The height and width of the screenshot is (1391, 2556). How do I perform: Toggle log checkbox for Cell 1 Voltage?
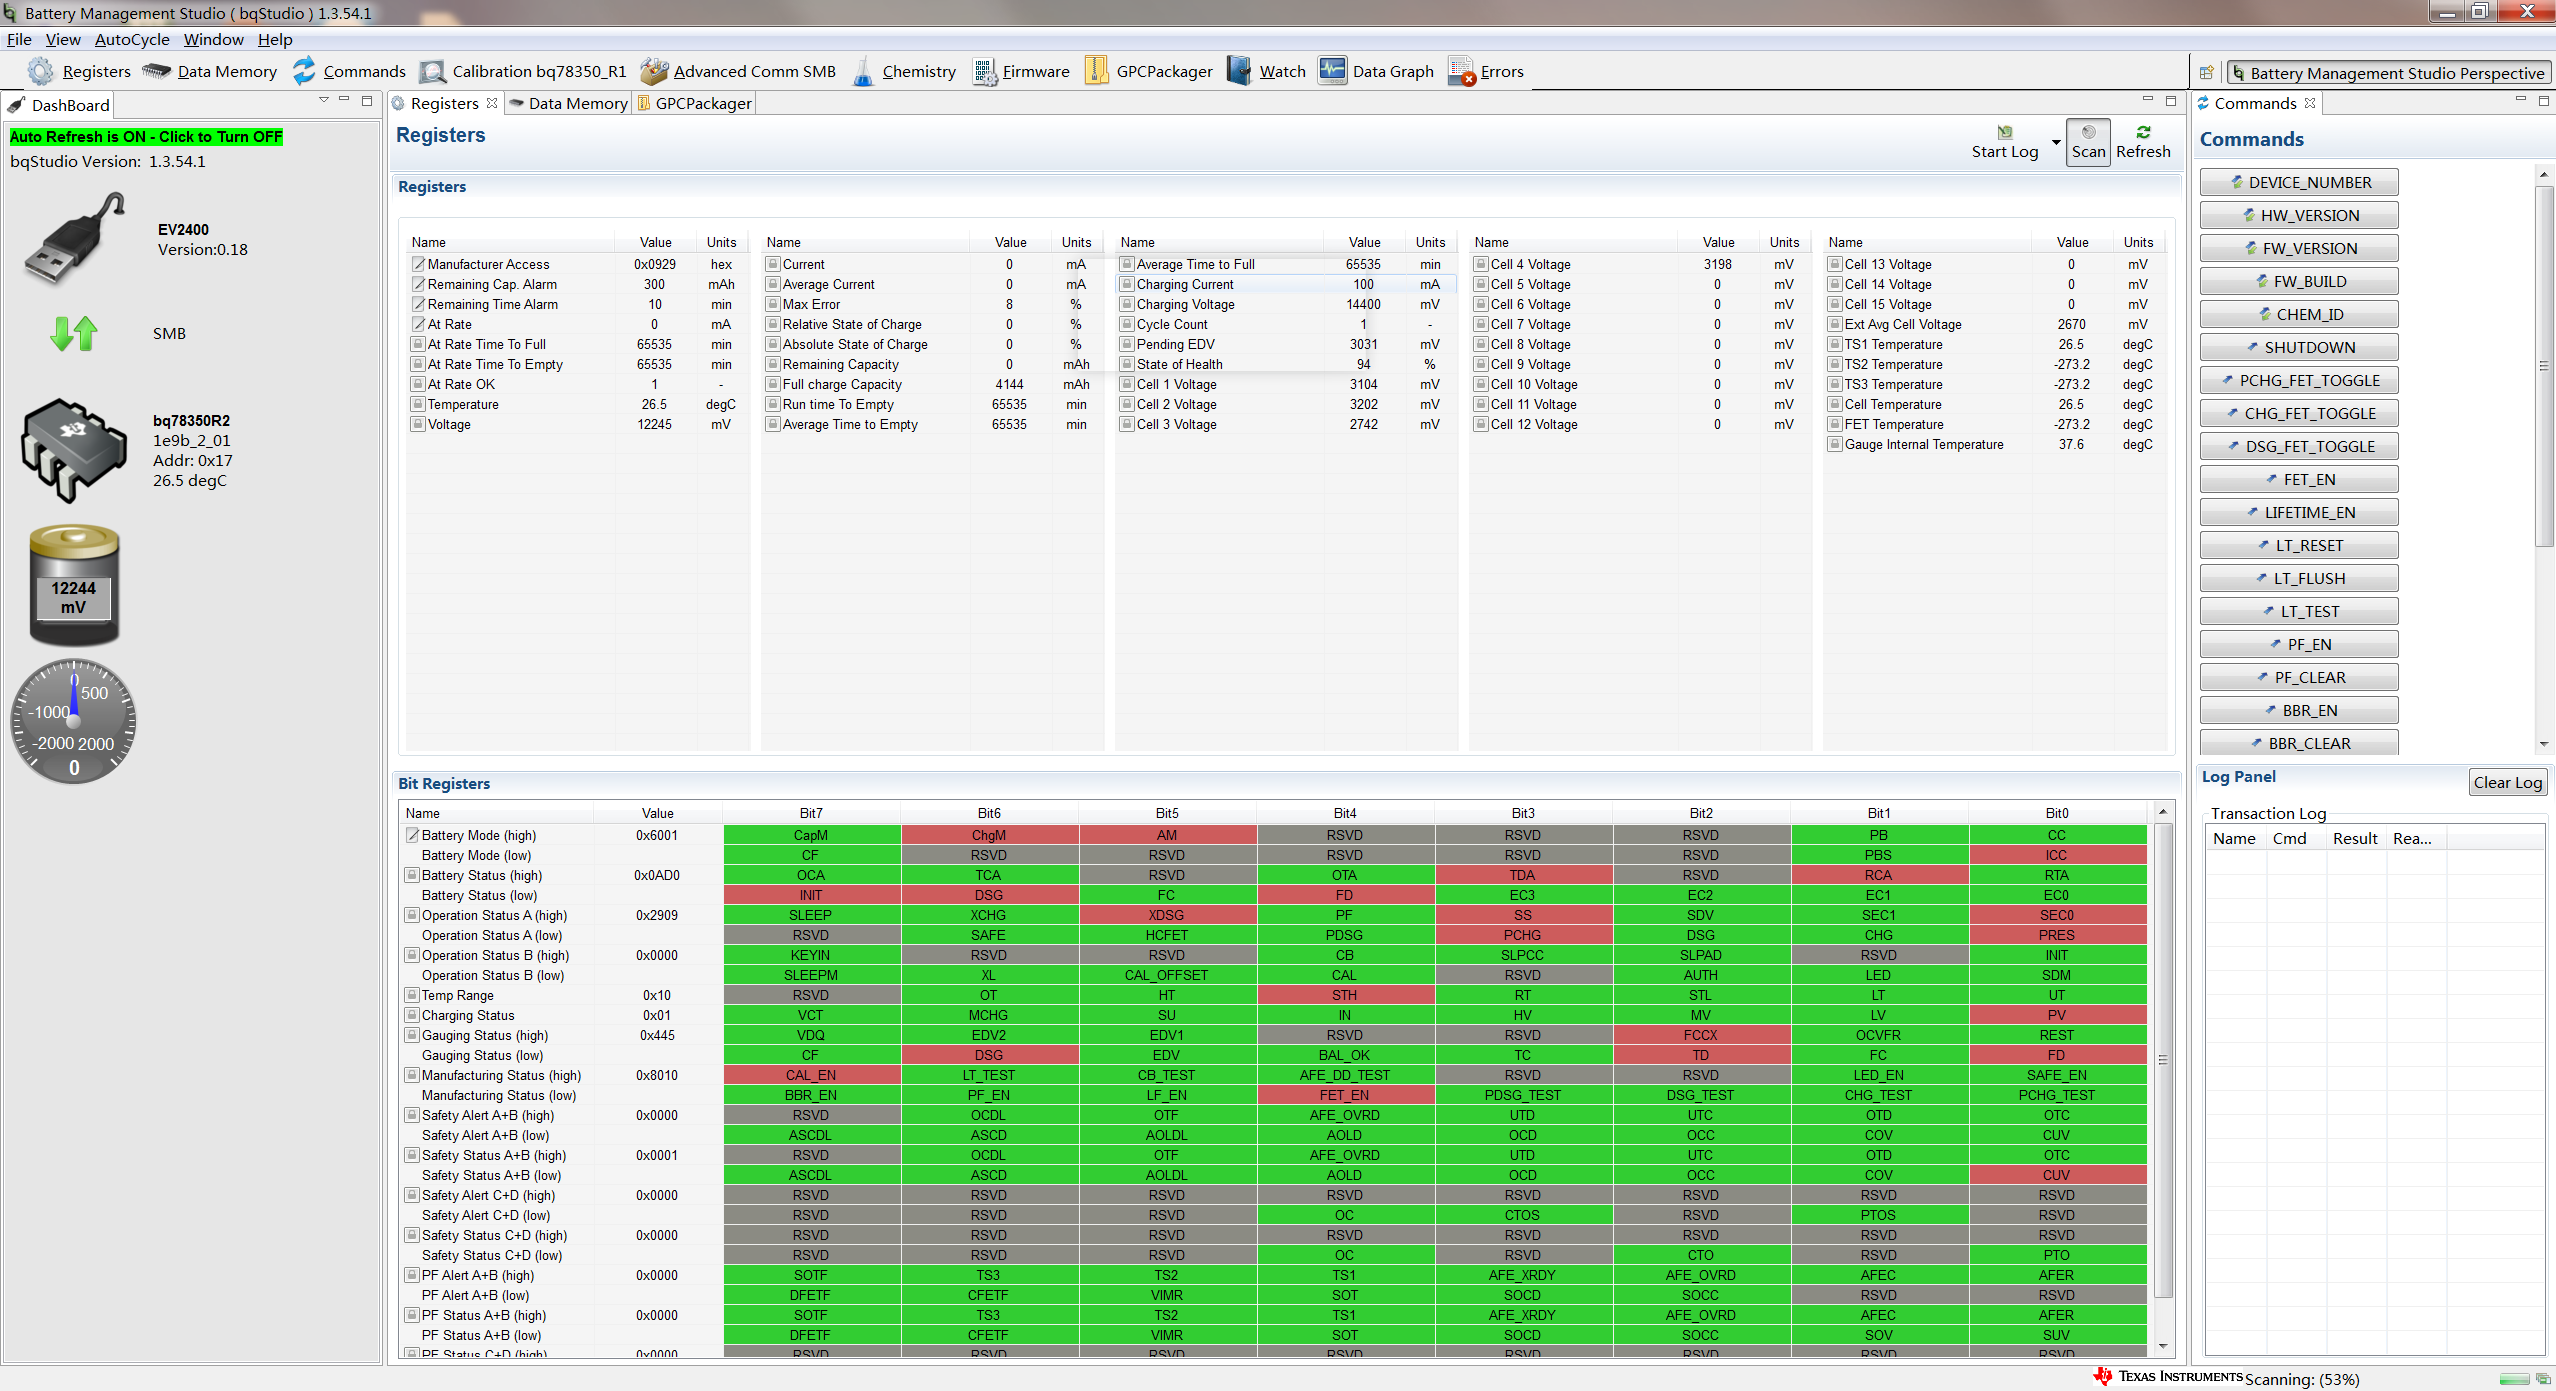coord(1127,385)
